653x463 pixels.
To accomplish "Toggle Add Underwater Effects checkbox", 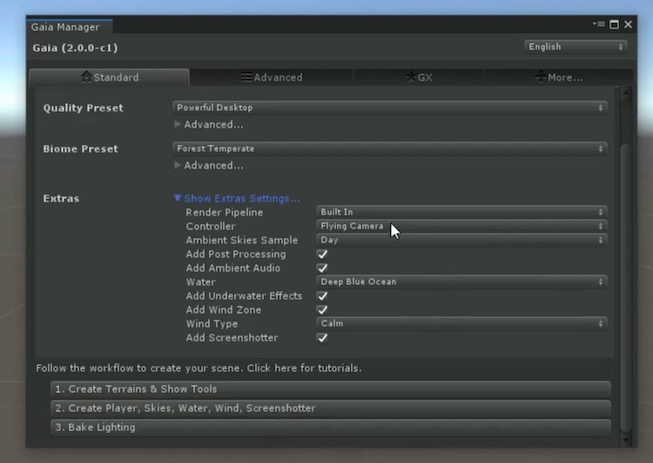I will tap(322, 296).
